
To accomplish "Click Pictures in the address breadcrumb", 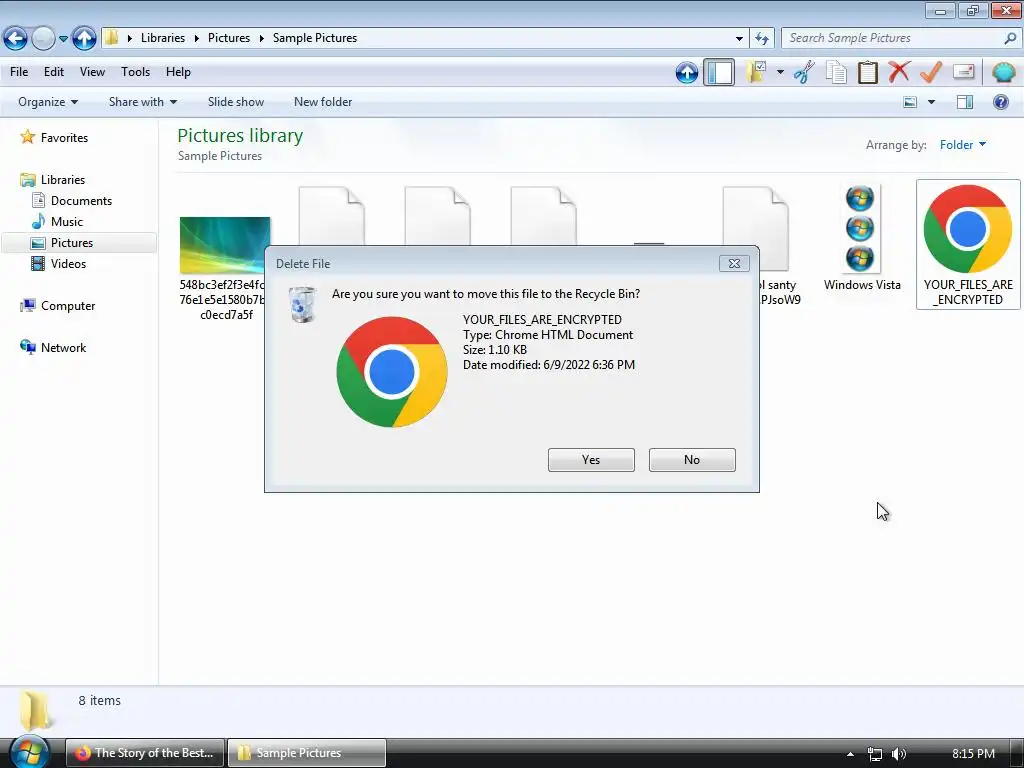I will [229, 38].
